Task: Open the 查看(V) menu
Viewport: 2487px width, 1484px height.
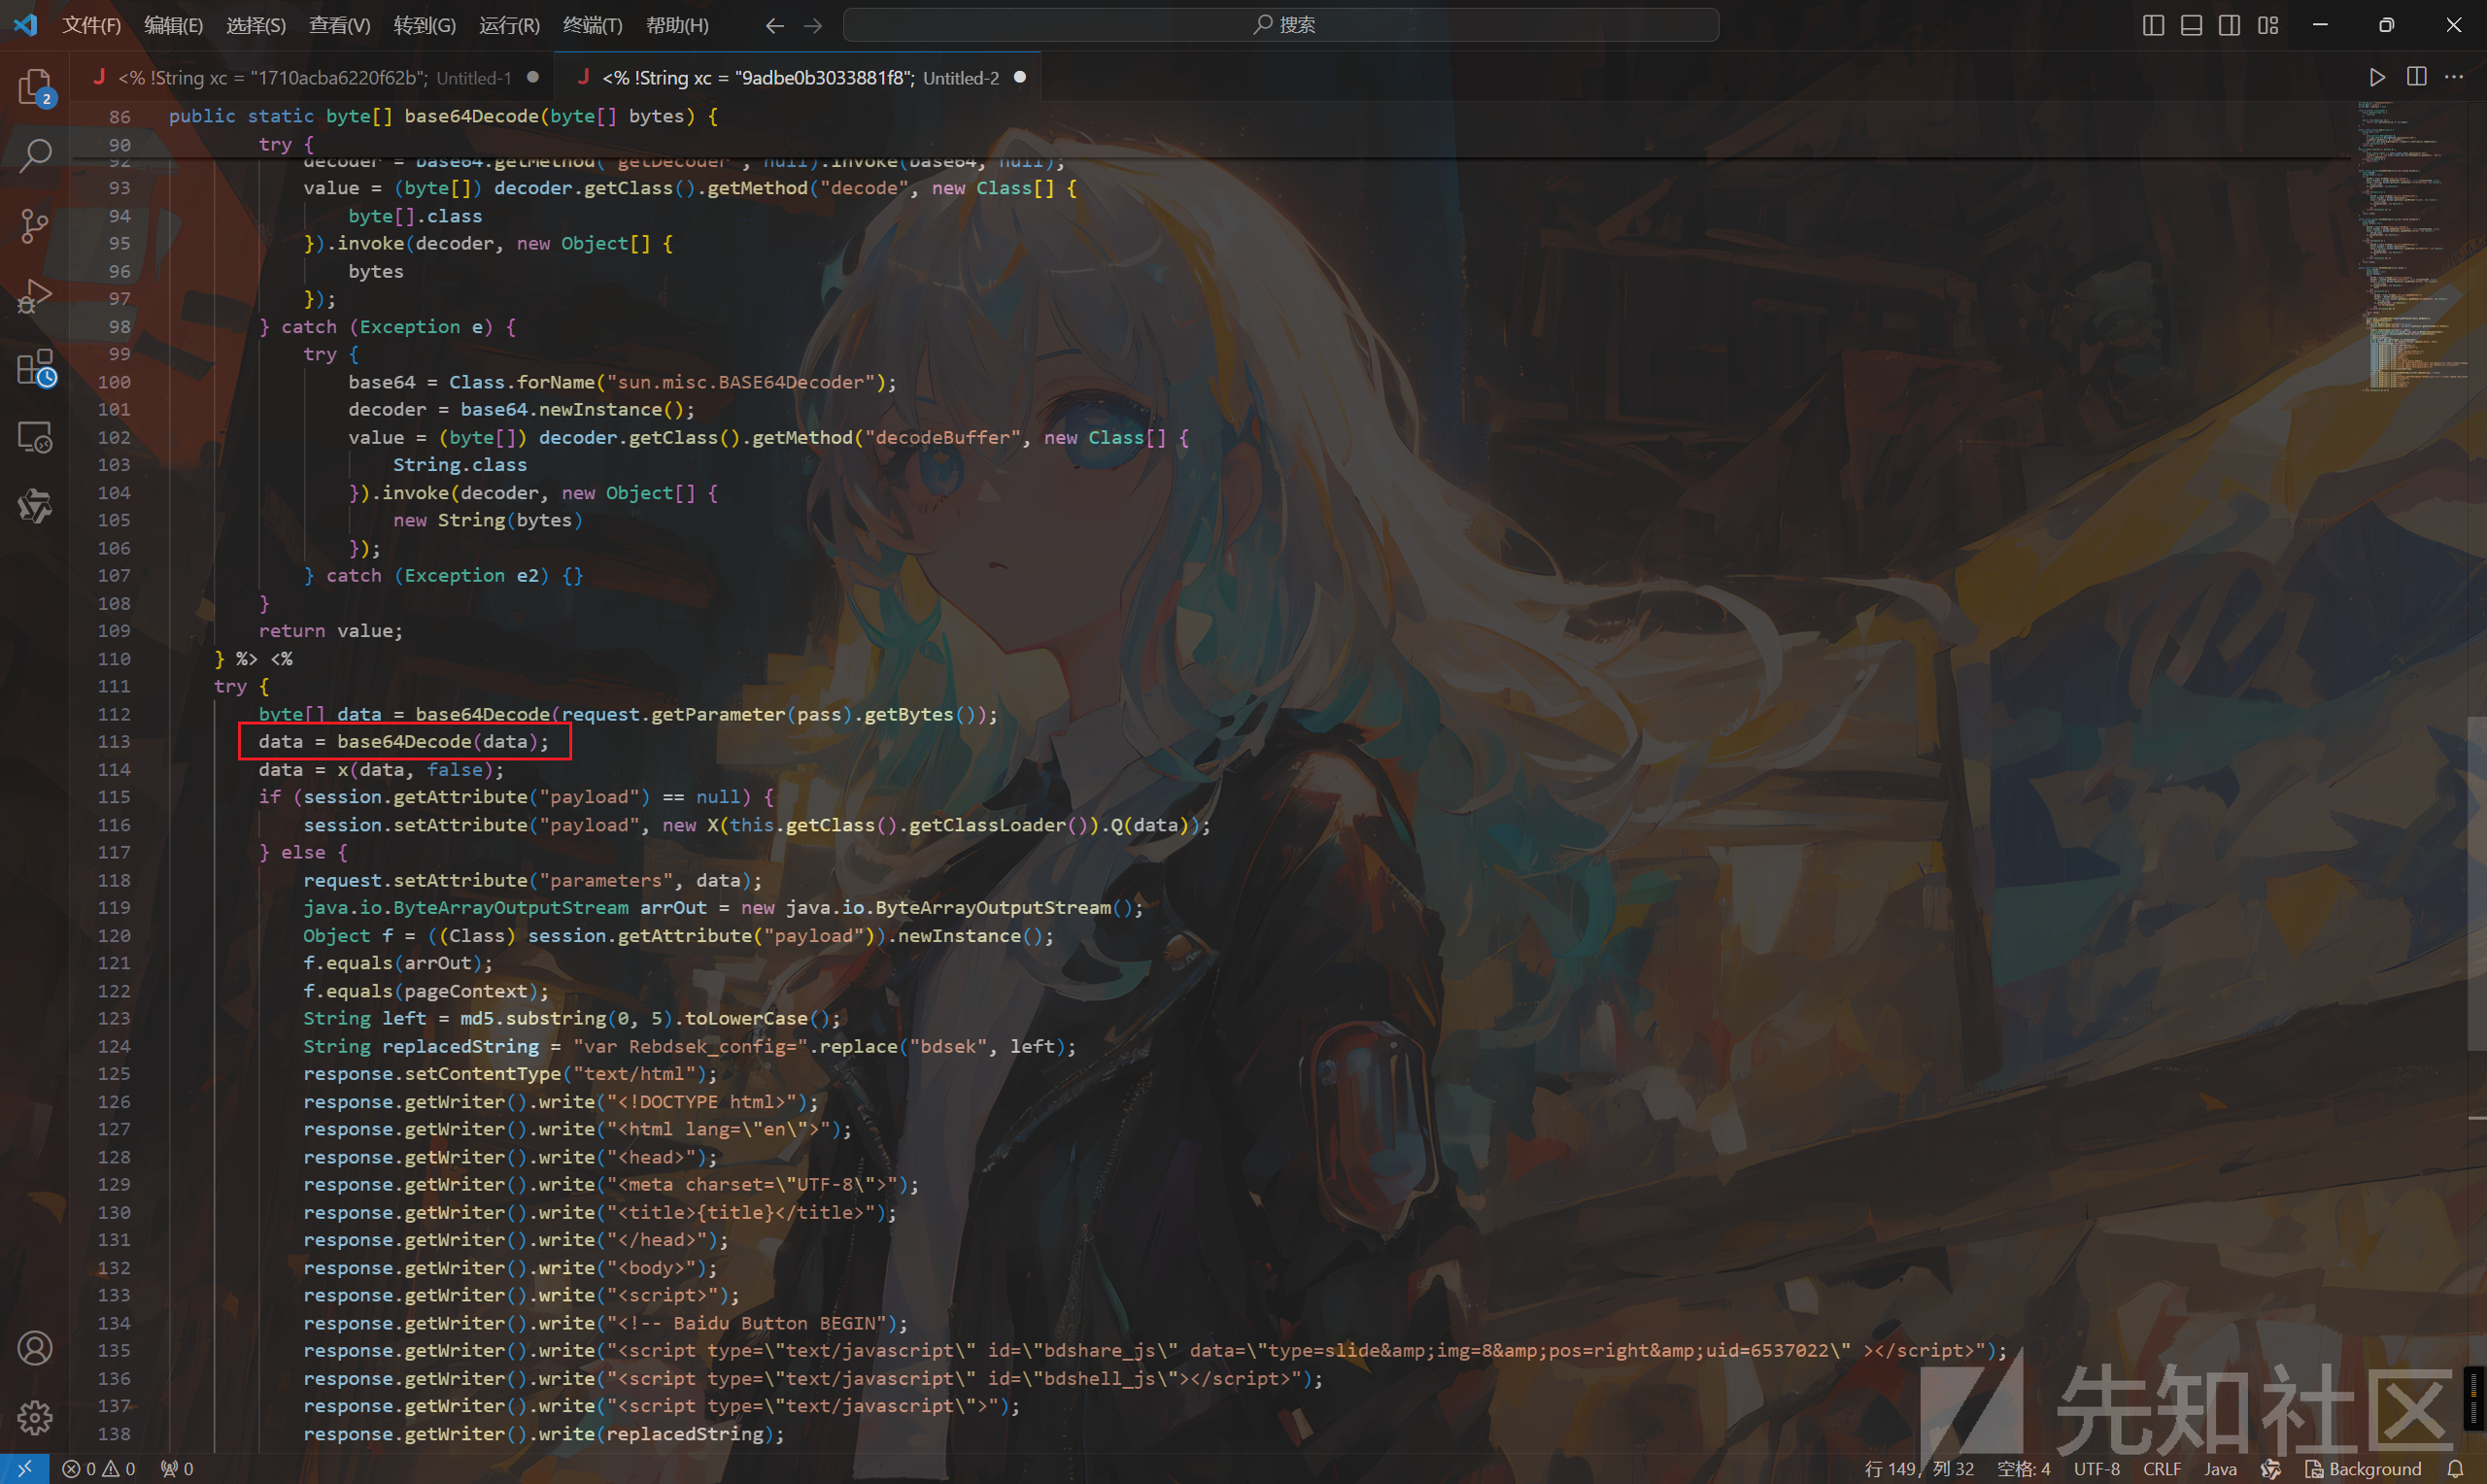Action: [x=339, y=25]
